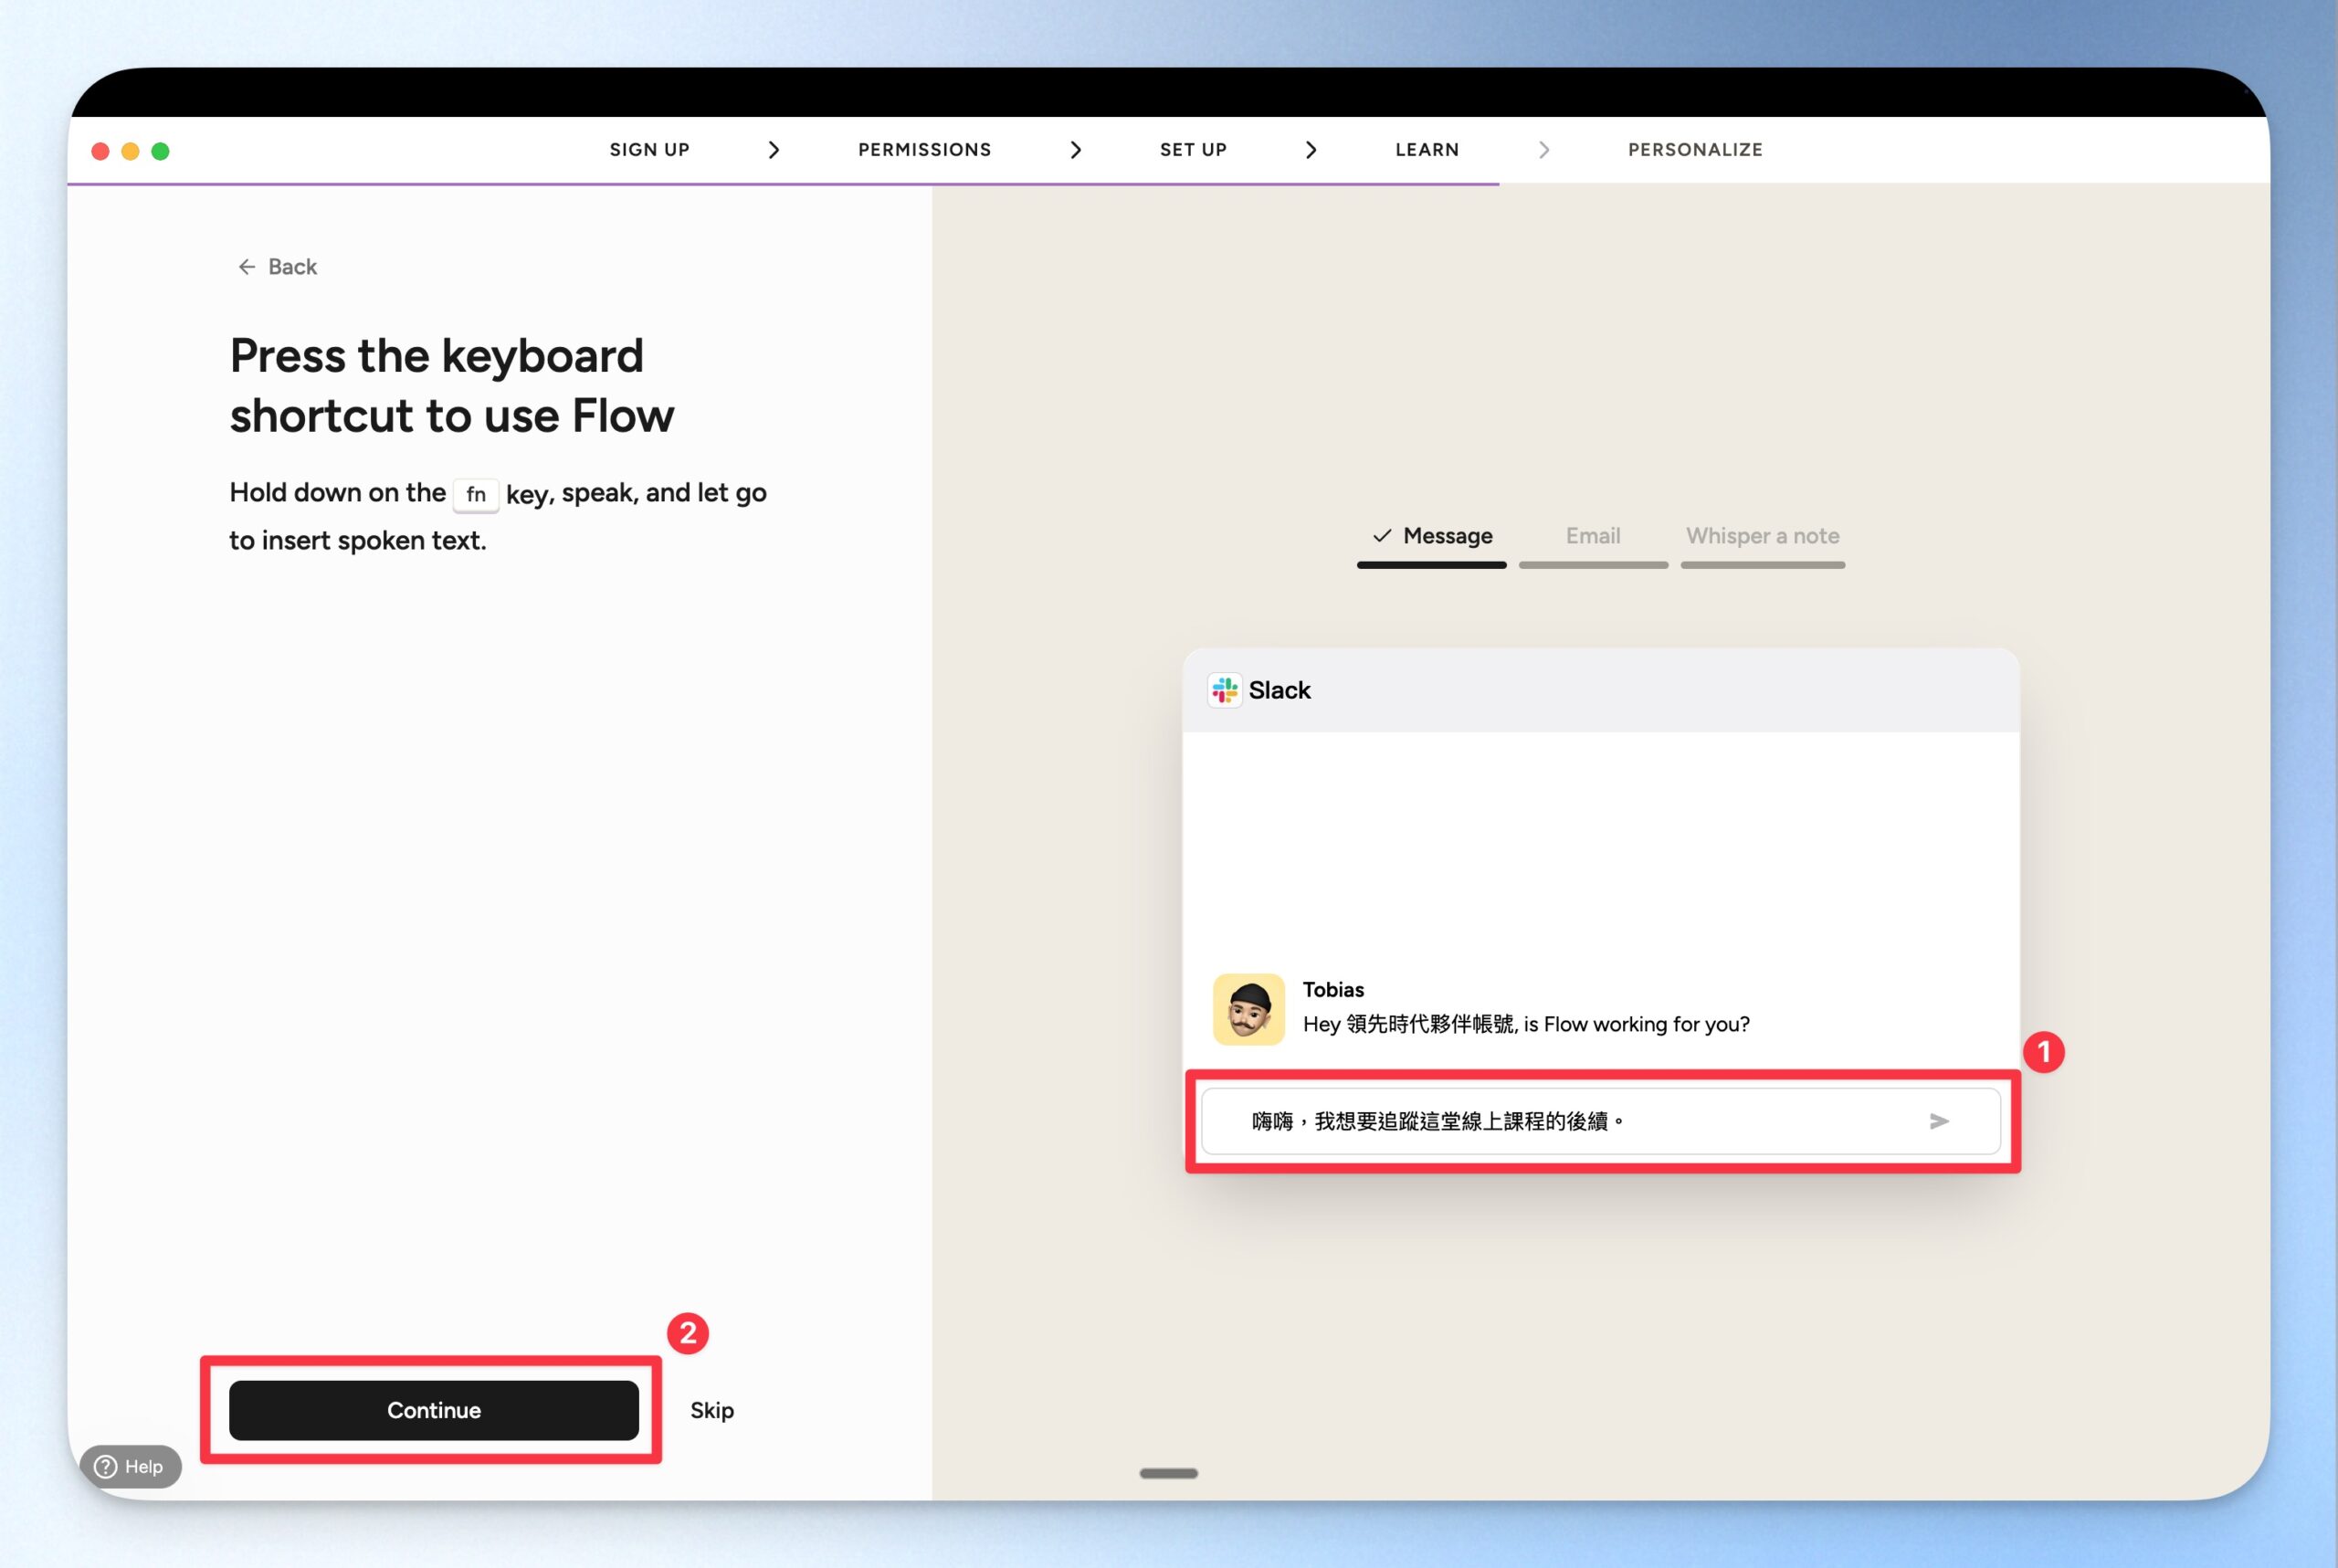This screenshot has width=2338, height=1568.
Task: Click the gray drag handle at bottom
Action: point(1168,1473)
